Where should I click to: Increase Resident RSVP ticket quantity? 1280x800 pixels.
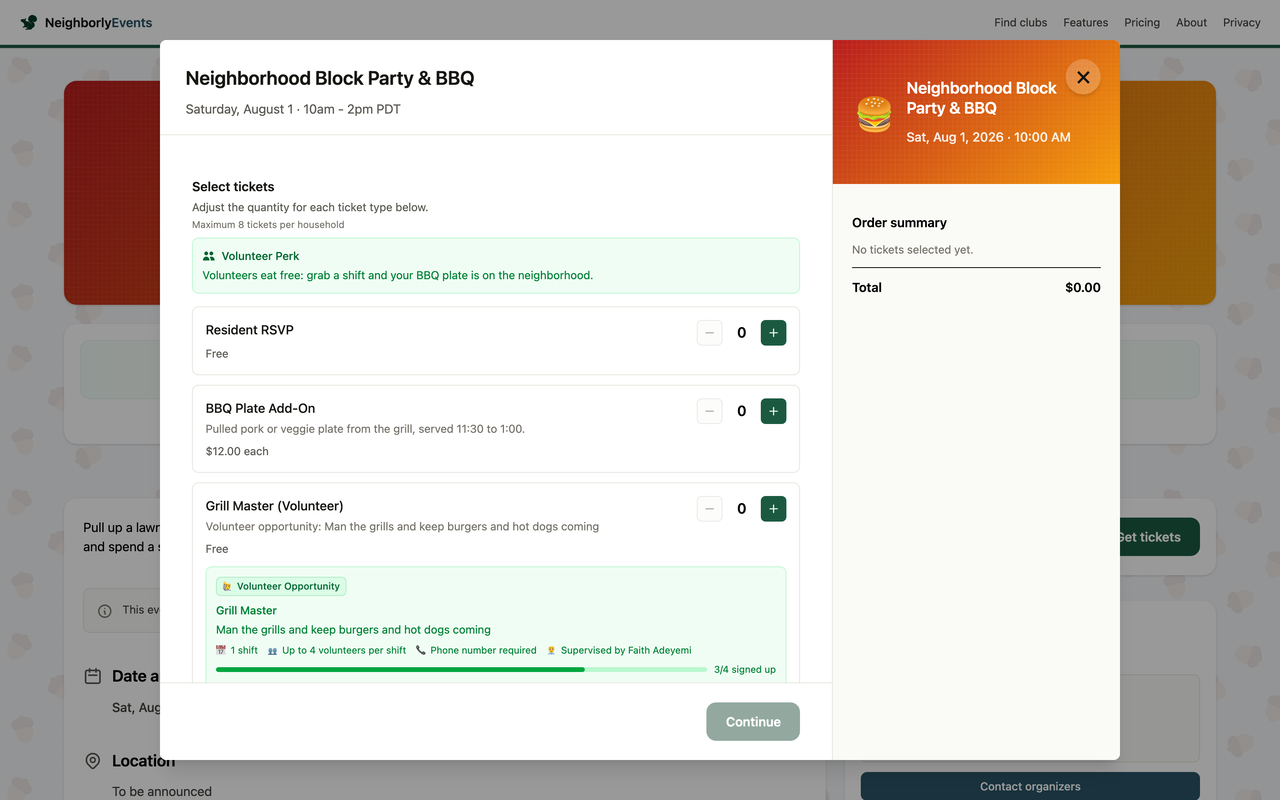[773, 333]
